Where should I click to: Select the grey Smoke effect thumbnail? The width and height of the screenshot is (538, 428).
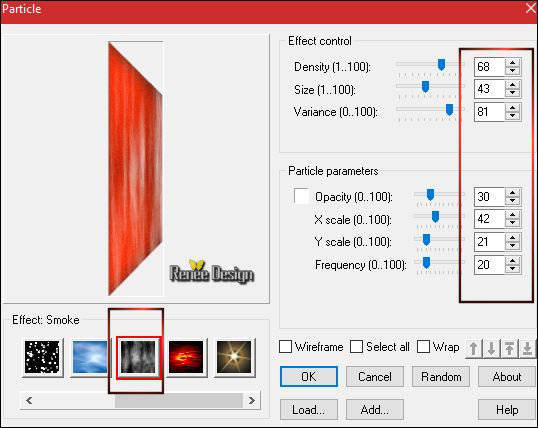pyautogui.click(x=138, y=357)
